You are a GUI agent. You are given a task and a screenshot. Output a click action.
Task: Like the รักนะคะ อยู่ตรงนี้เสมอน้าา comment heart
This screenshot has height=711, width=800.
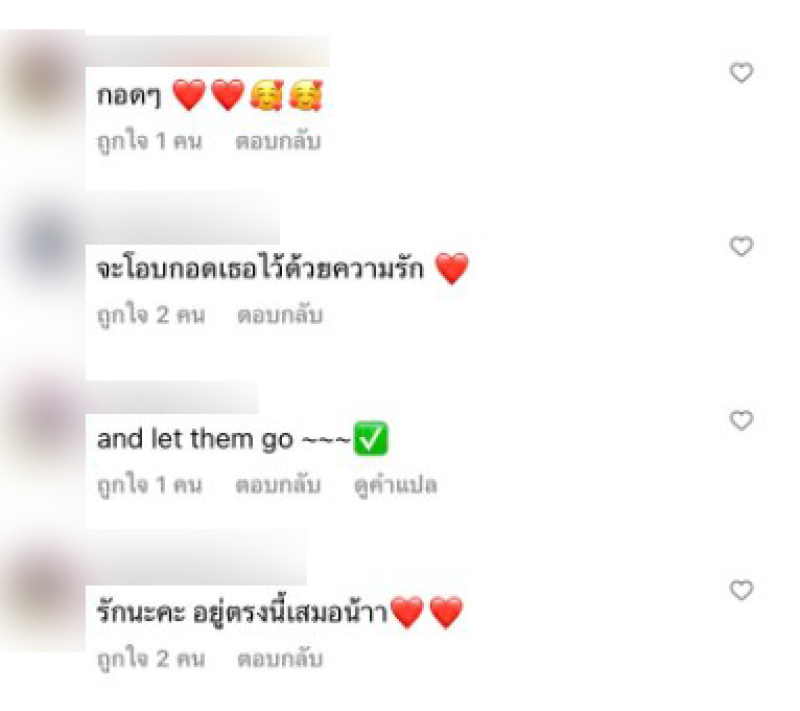click(x=741, y=590)
